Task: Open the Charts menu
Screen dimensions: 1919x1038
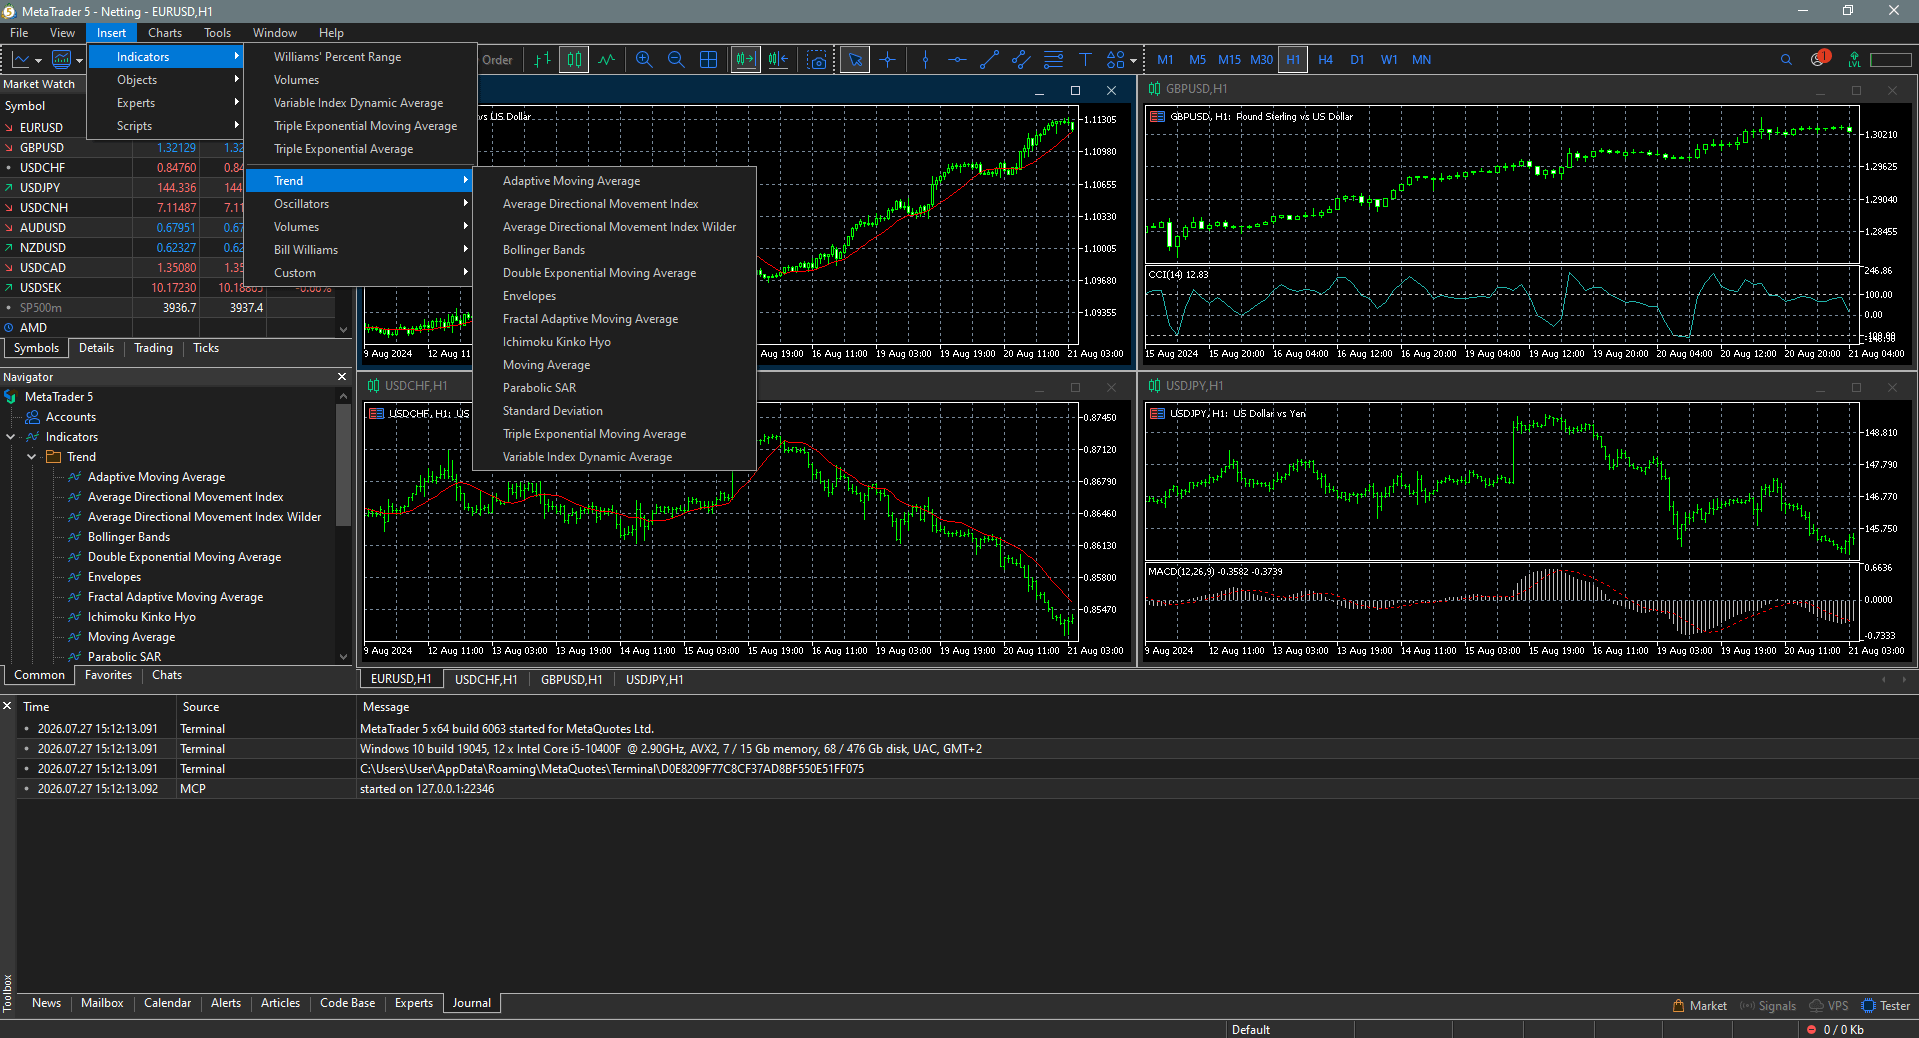Action: point(165,33)
